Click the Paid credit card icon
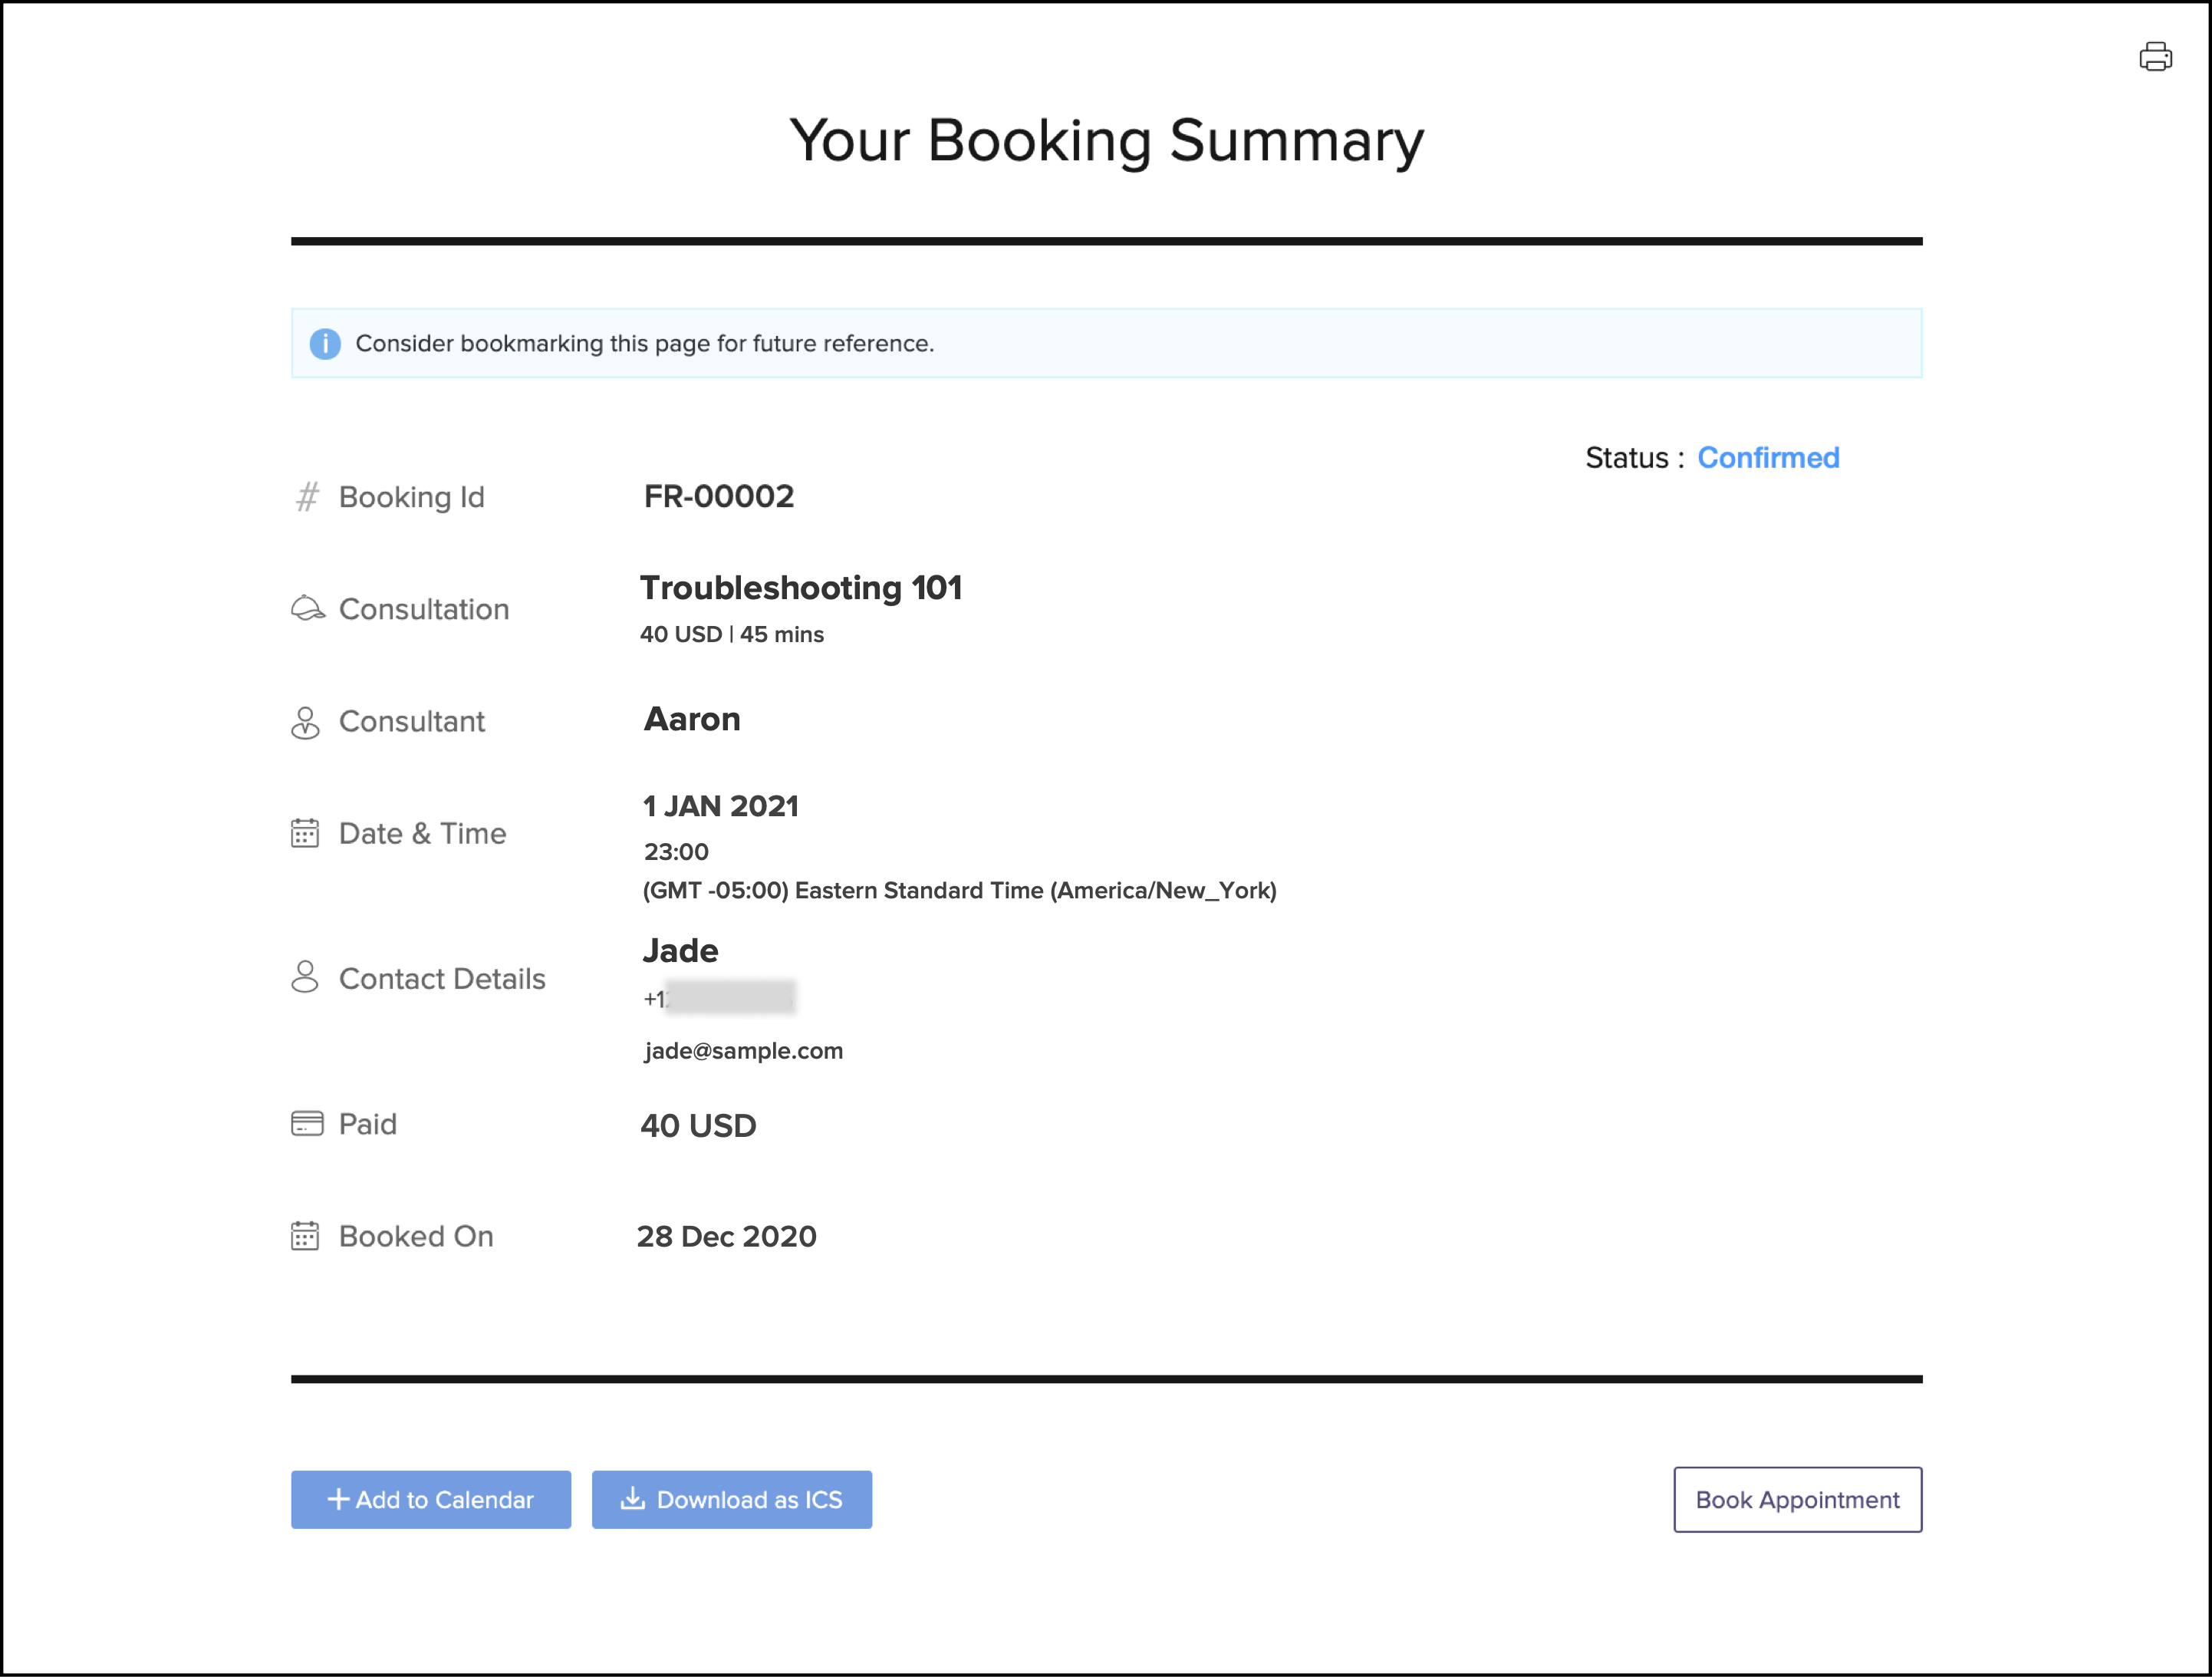The image size is (2212, 1677). [x=307, y=1124]
